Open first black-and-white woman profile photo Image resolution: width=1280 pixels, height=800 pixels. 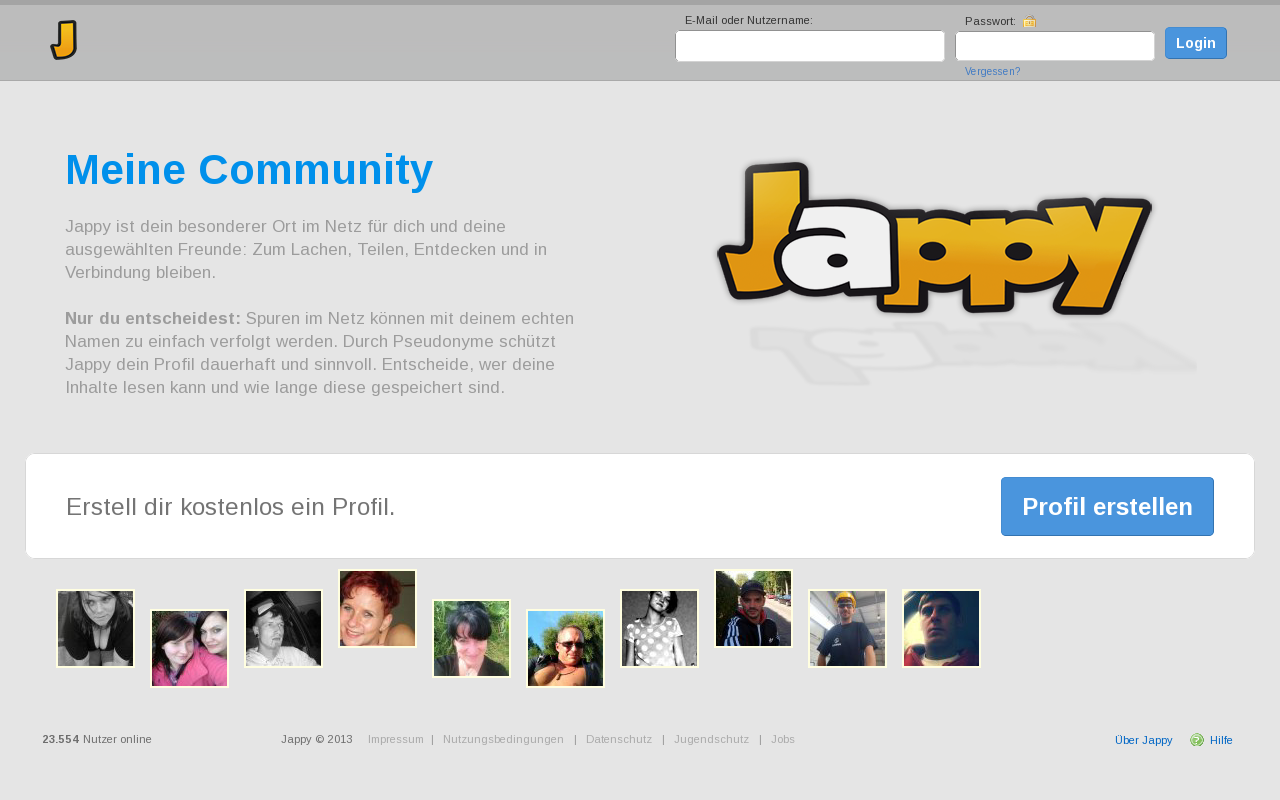click(x=95, y=628)
